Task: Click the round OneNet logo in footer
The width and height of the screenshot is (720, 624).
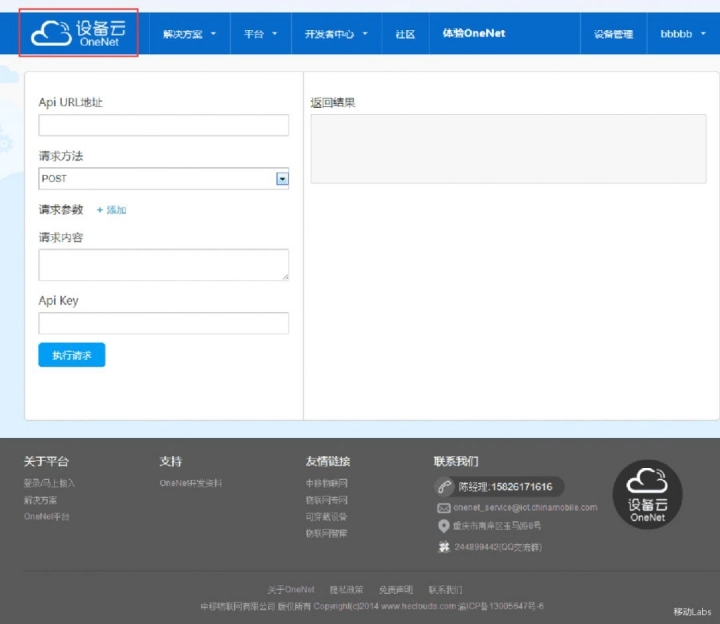Action: [x=647, y=495]
